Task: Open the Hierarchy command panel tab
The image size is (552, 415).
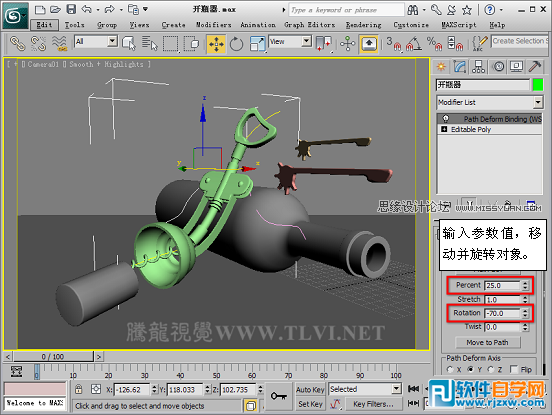Action: click(478, 67)
